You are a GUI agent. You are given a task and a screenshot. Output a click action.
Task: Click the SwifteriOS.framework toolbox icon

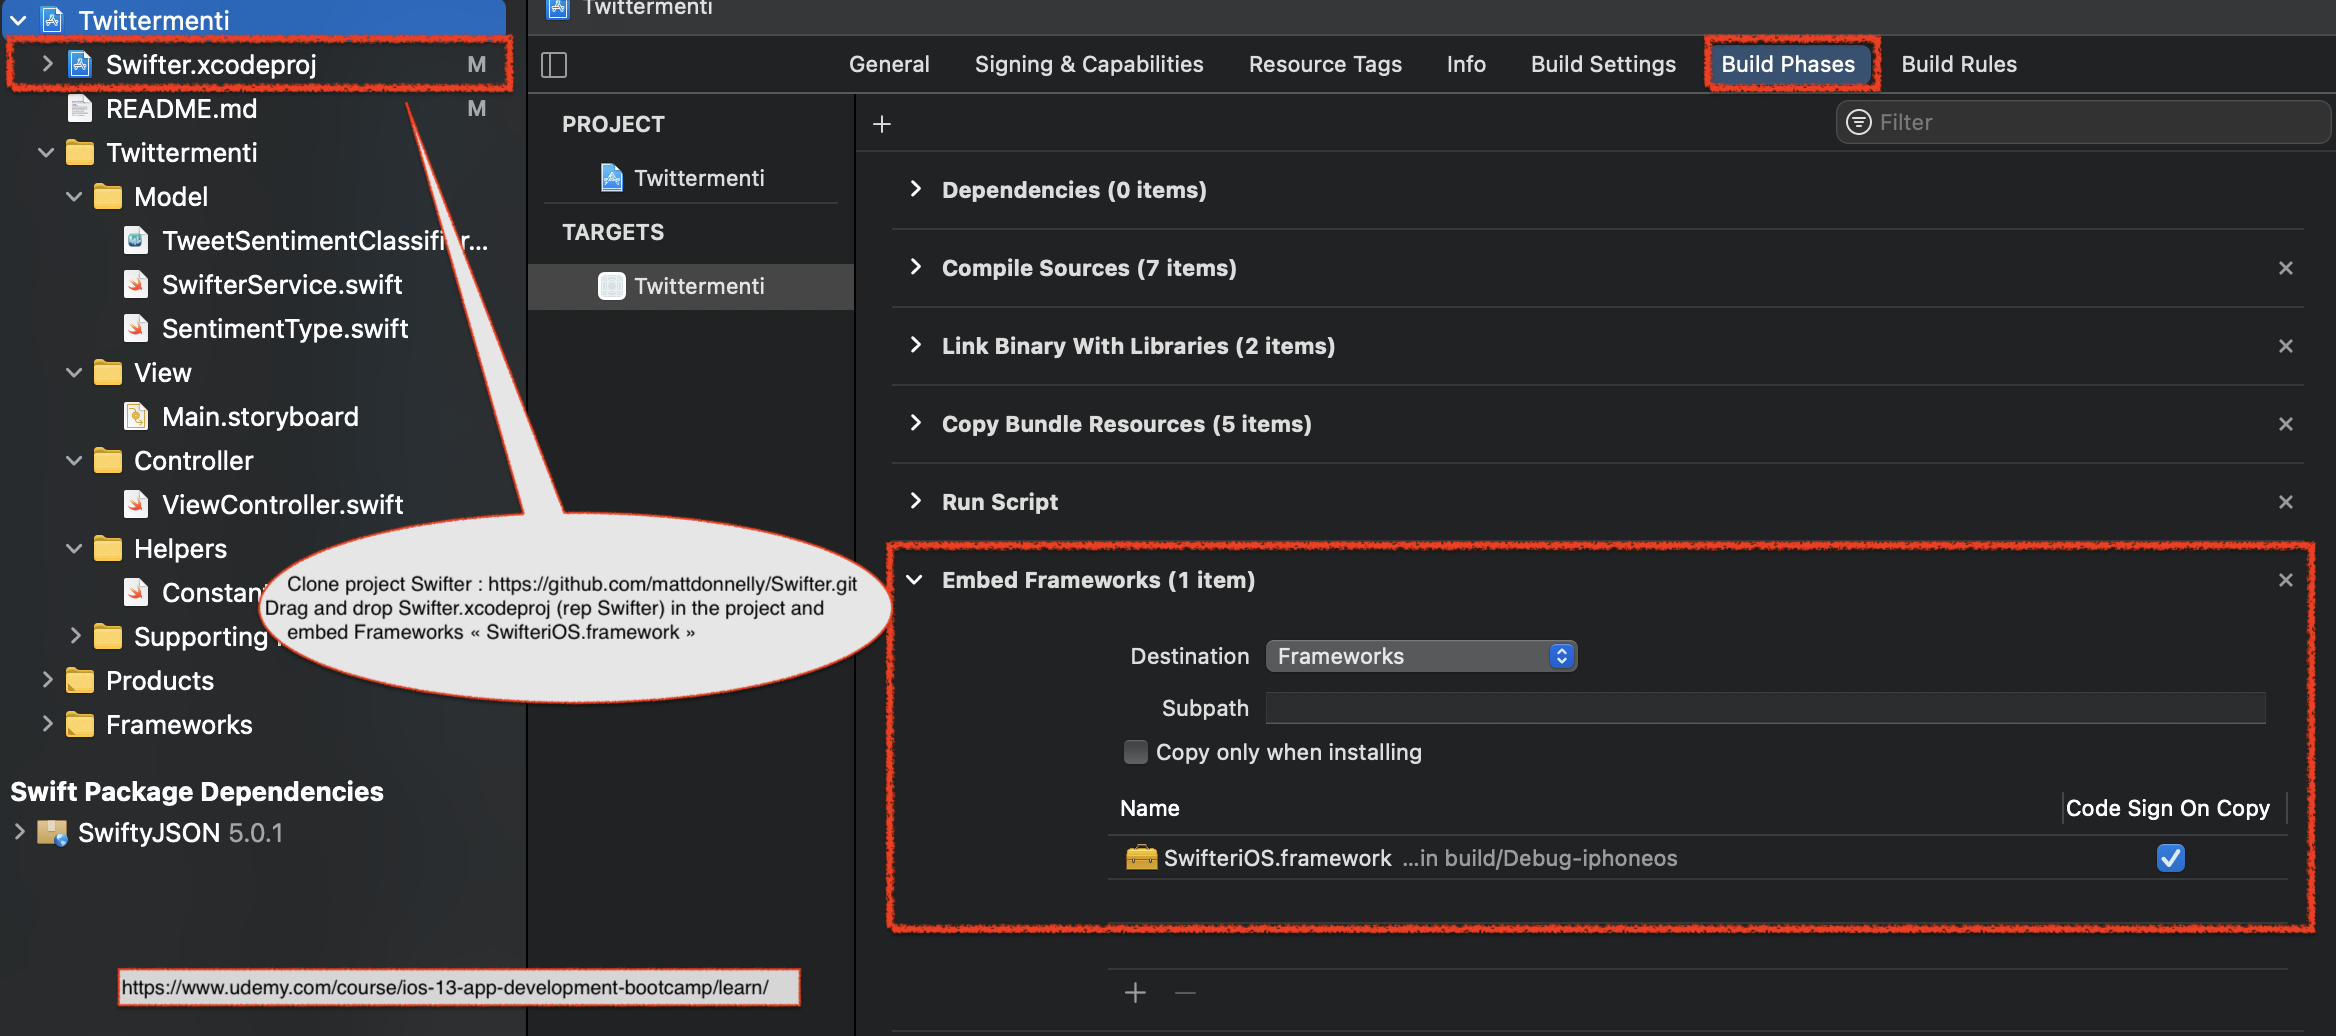(x=1141, y=858)
